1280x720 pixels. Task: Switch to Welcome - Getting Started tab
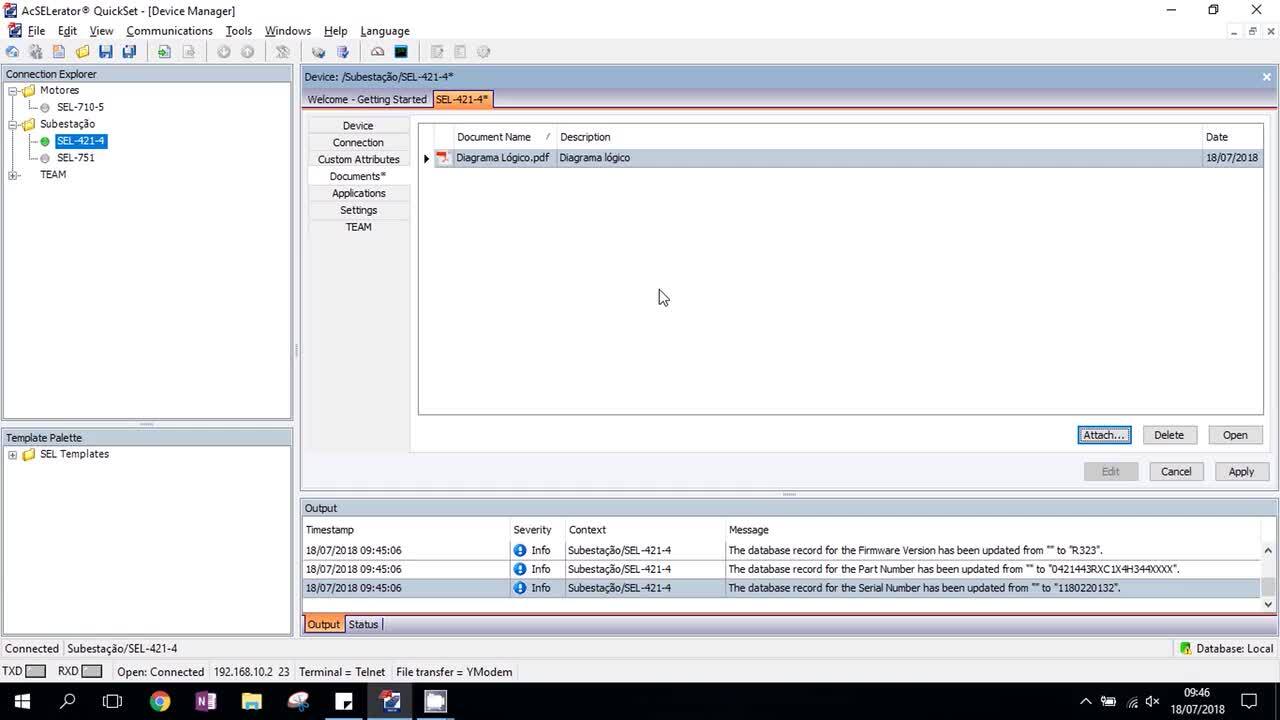[366, 100]
